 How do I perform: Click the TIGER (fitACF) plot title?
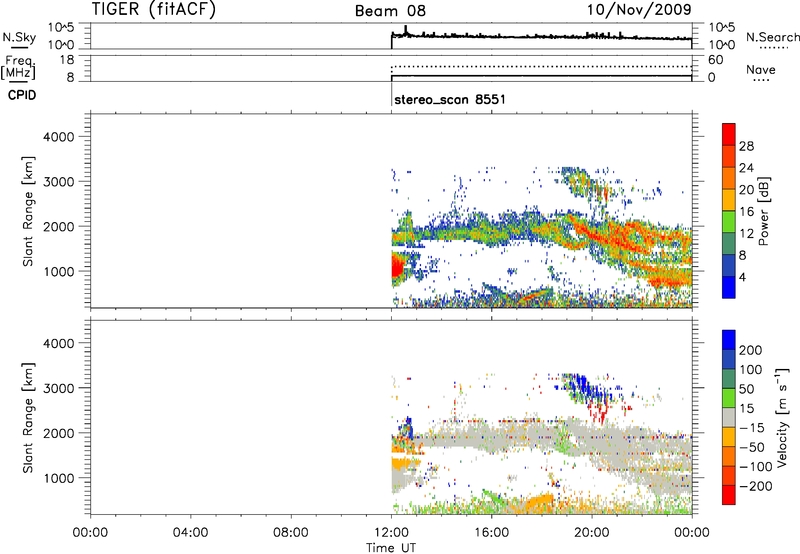pyautogui.click(x=154, y=9)
